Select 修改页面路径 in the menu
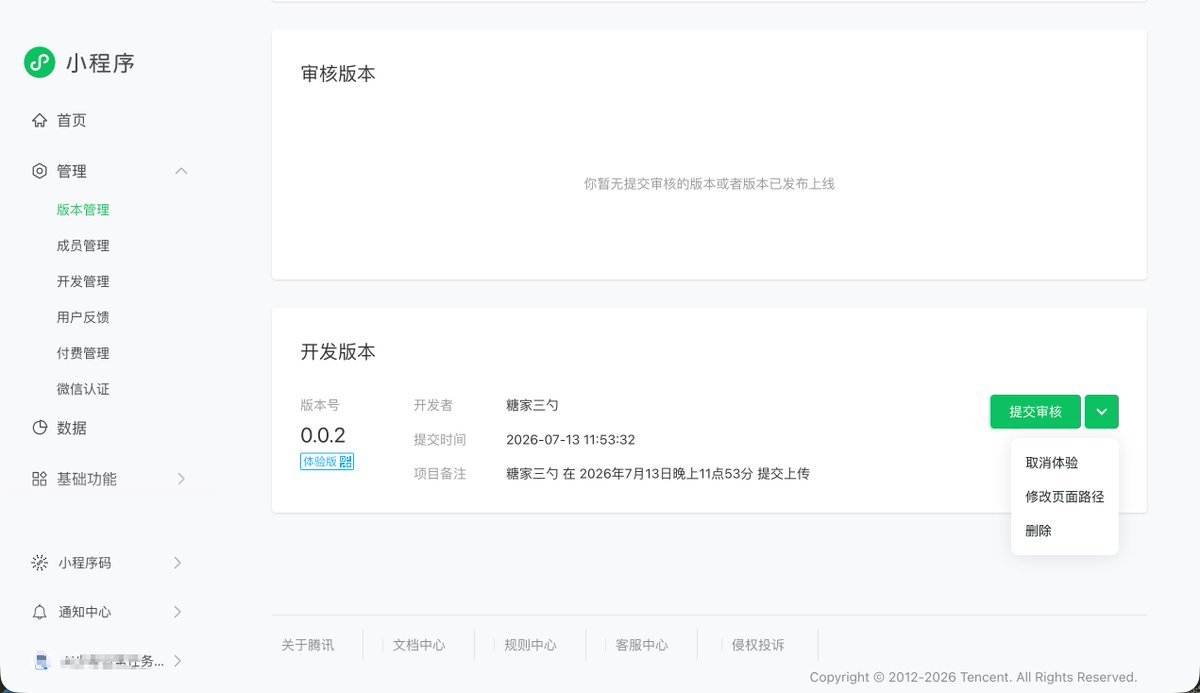This screenshot has height=693, width=1200. (1065, 497)
